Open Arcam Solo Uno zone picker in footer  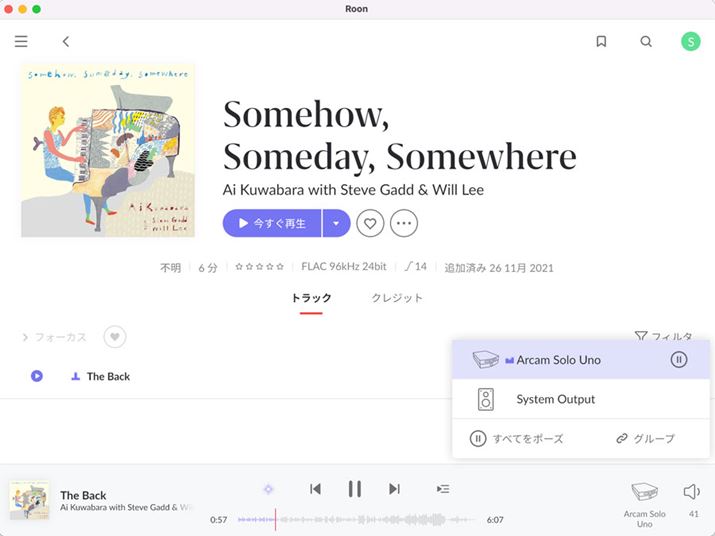click(x=644, y=505)
